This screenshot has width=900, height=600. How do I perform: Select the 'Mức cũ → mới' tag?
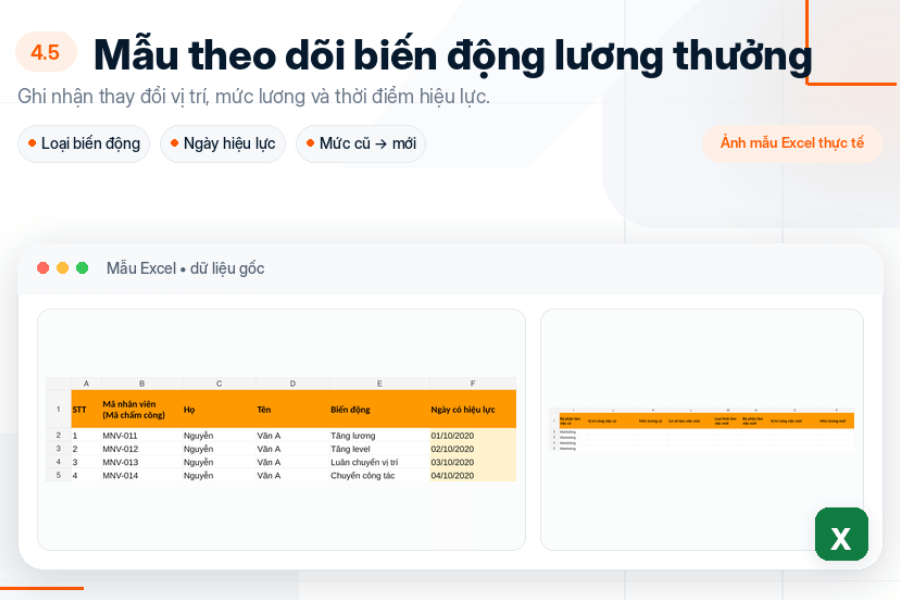click(x=361, y=144)
